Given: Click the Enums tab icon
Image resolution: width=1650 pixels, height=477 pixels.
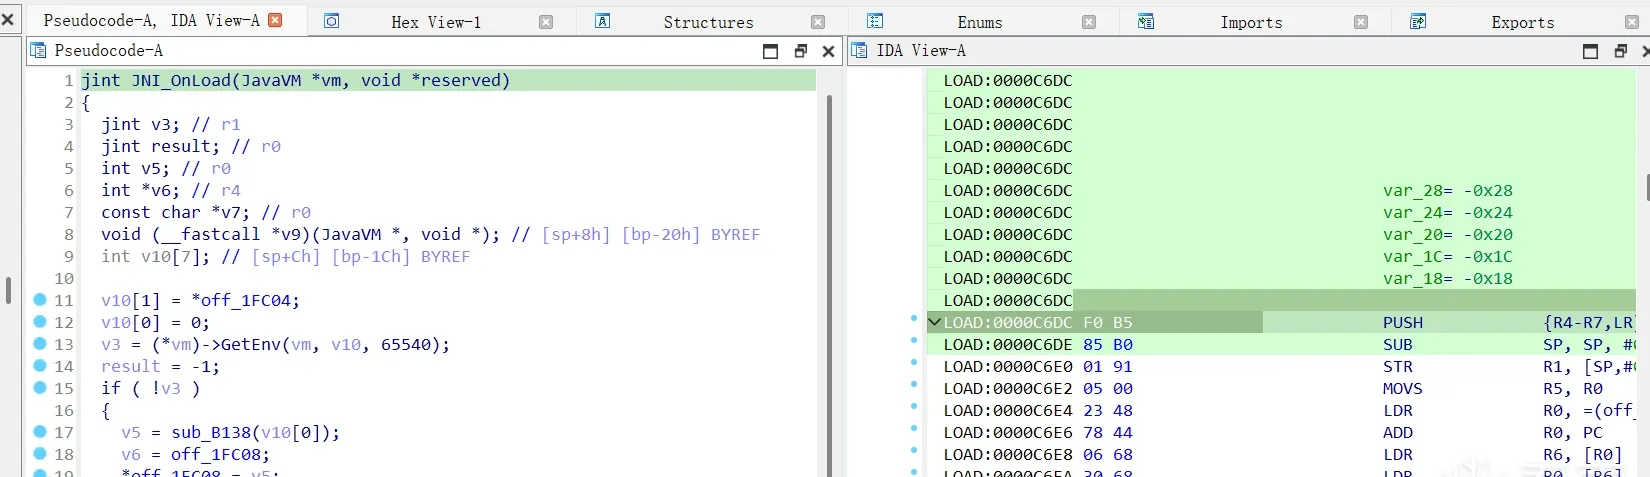Looking at the screenshot, I should coord(875,21).
